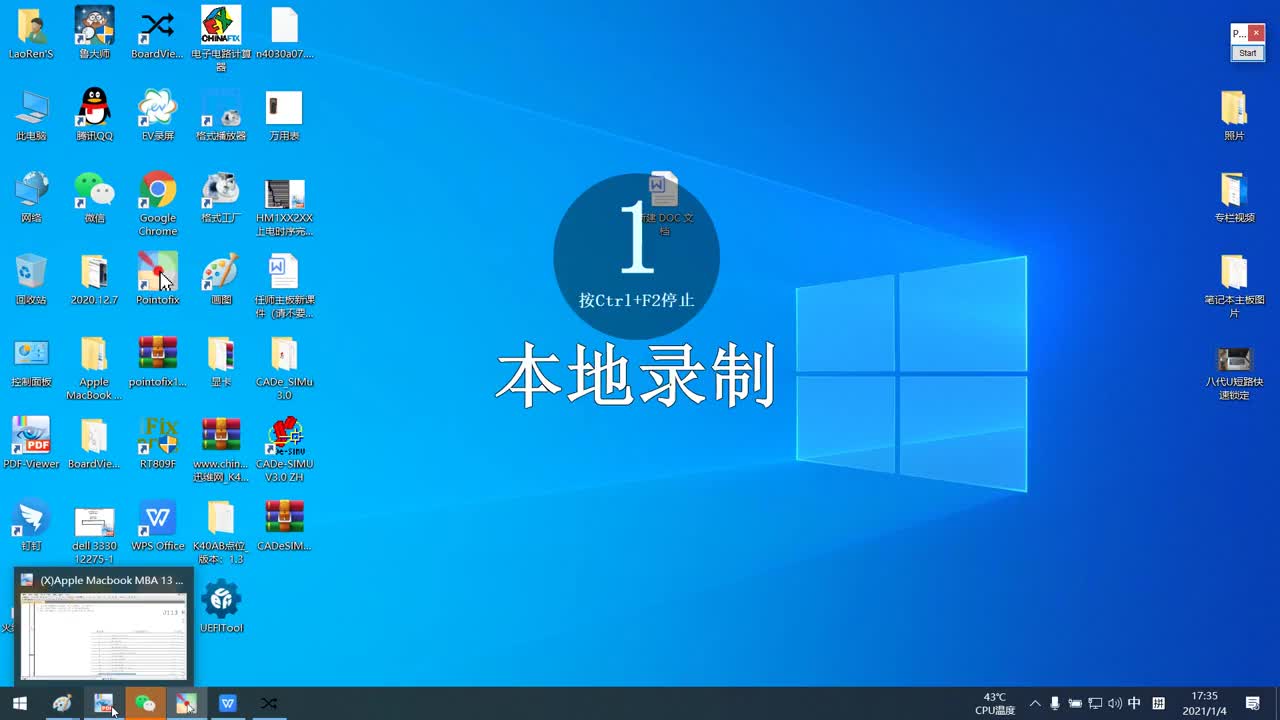
Task: Open the 笔记本主板图片 folder
Action: 1234,286
